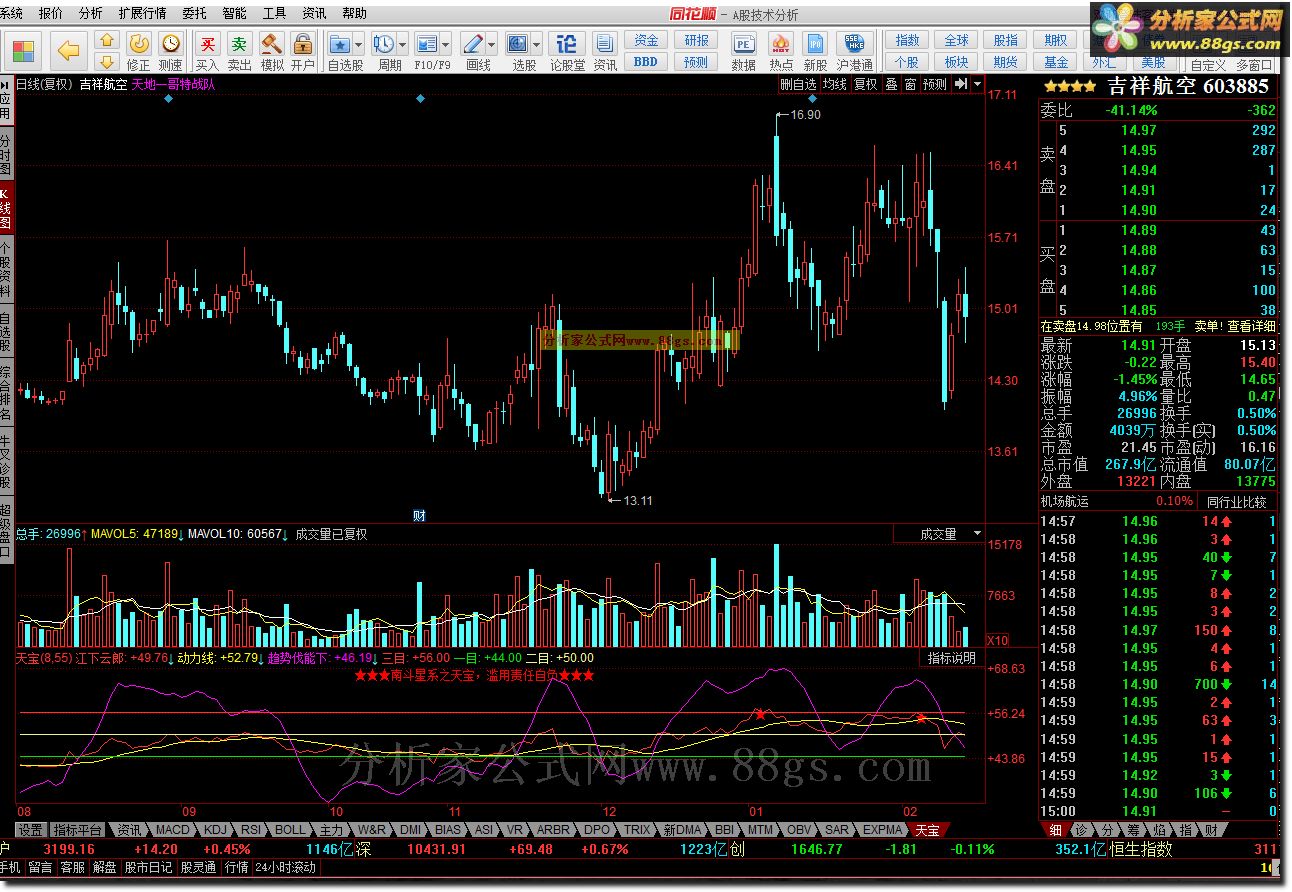The image size is (1292, 892).
Task: Open the small dropdown arrow above chart right
Action: (x=977, y=84)
